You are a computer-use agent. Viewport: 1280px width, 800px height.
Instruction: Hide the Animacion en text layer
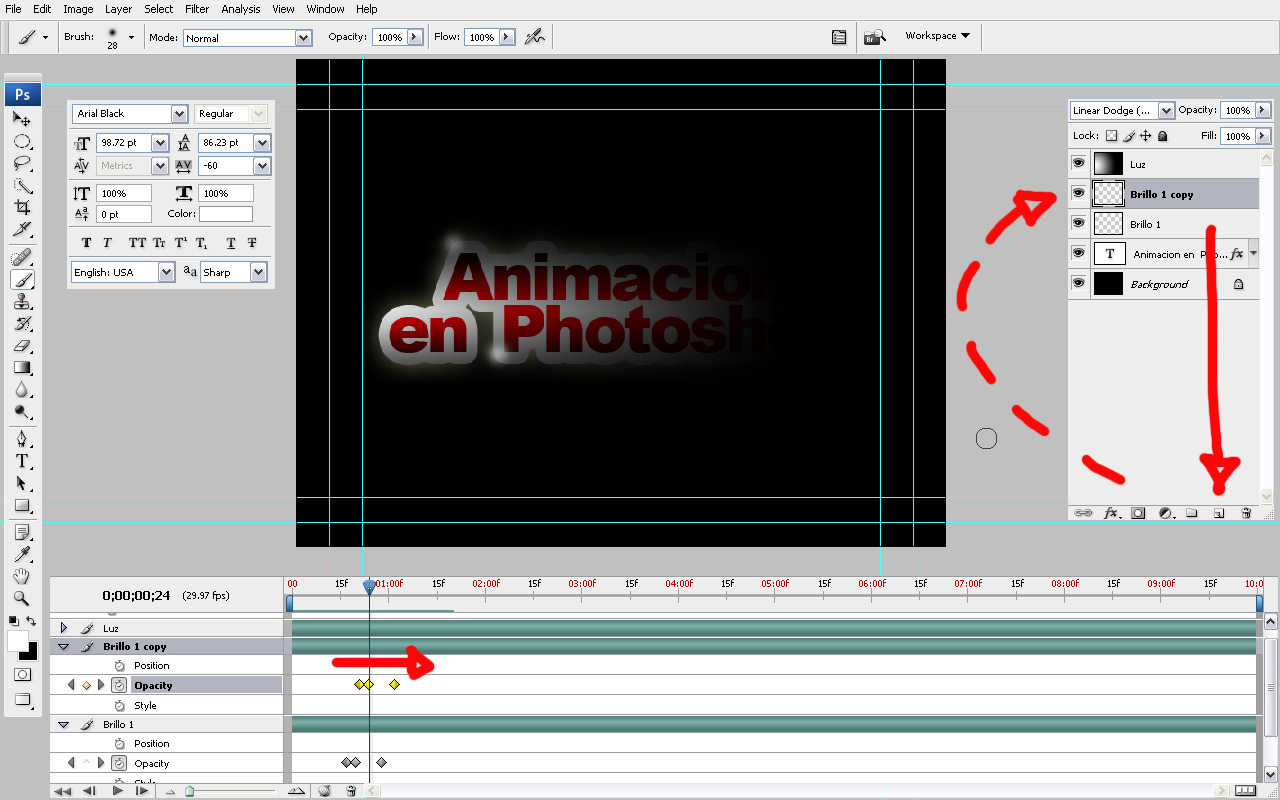click(1078, 253)
